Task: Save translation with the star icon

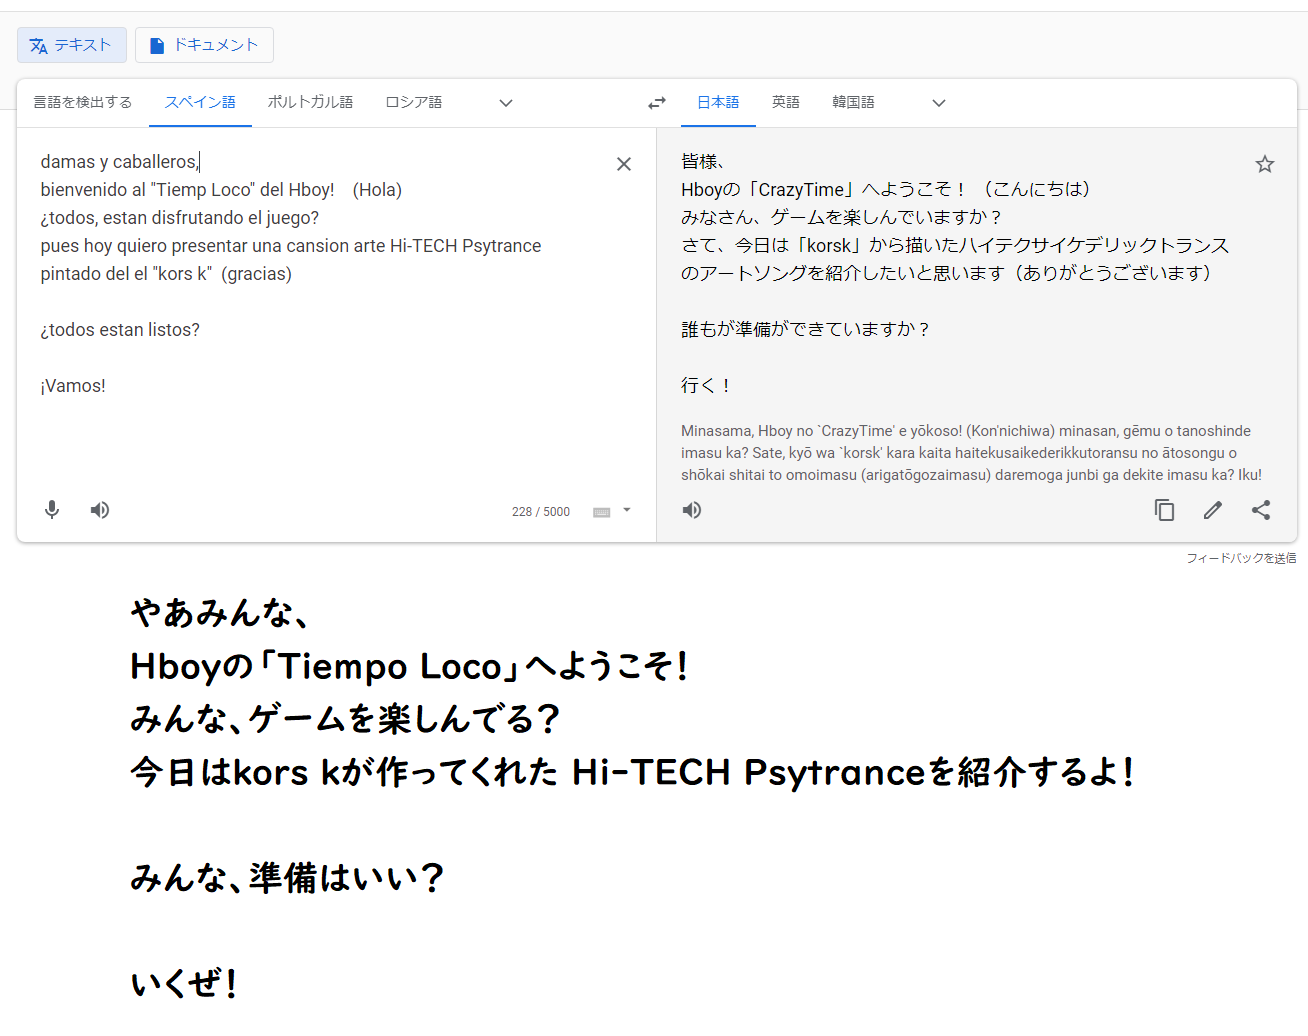Action: [1265, 164]
